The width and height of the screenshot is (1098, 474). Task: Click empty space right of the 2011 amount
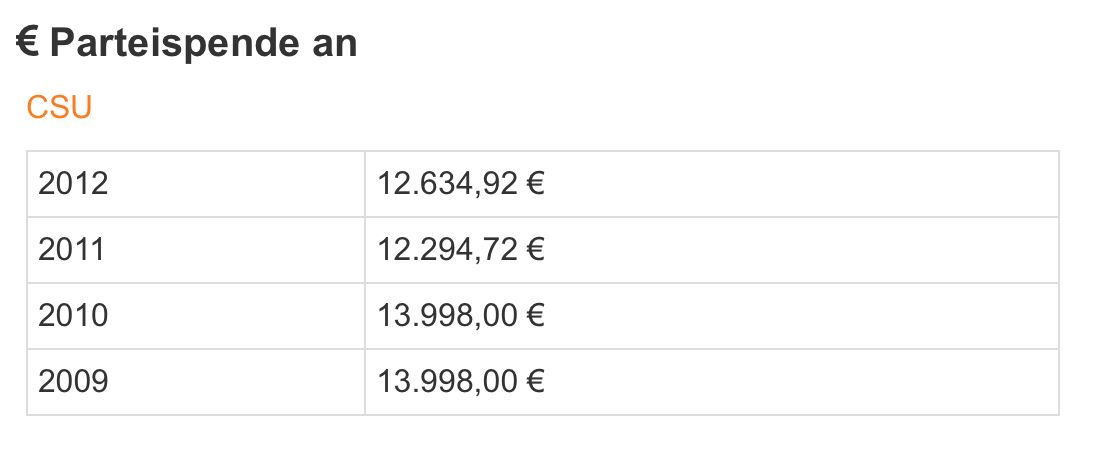(x=800, y=250)
